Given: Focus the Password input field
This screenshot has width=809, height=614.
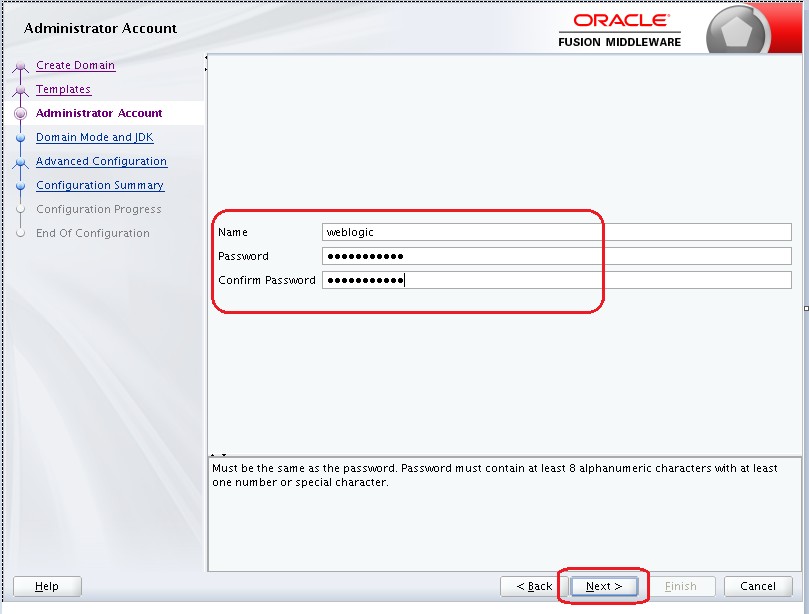Looking at the screenshot, I should click(557, 256).
